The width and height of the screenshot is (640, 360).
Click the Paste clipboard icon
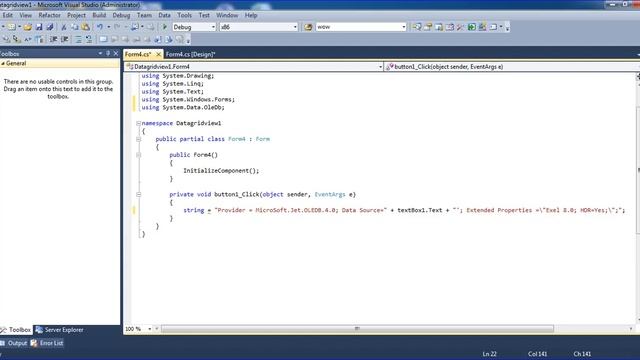86,27
